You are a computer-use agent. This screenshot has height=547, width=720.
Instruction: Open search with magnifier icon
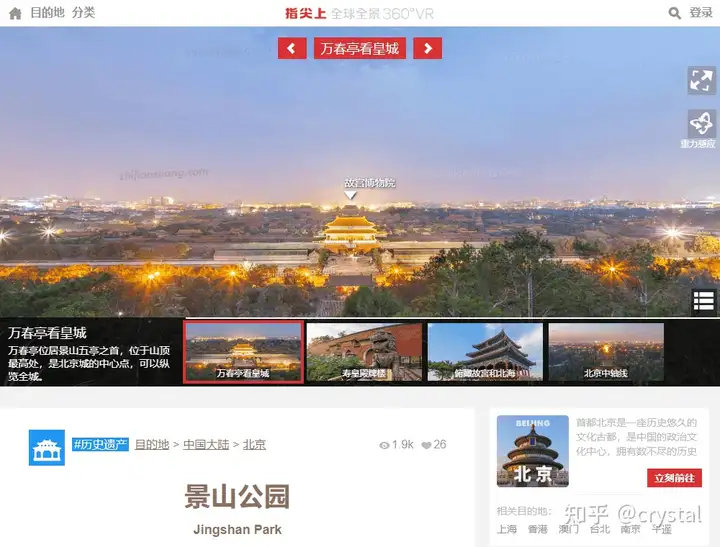[x=674, y=13]
